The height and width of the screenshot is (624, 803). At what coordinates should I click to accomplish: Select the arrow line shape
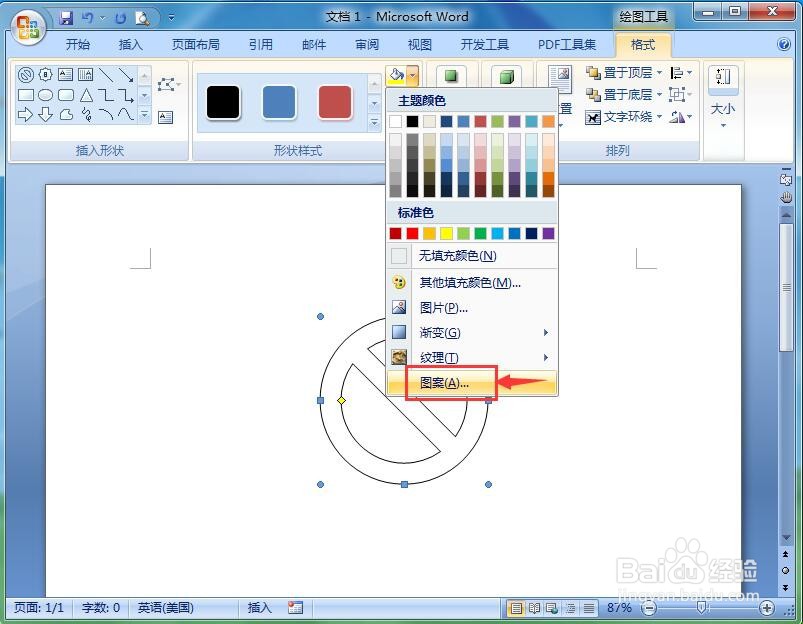tap(126, 75)
